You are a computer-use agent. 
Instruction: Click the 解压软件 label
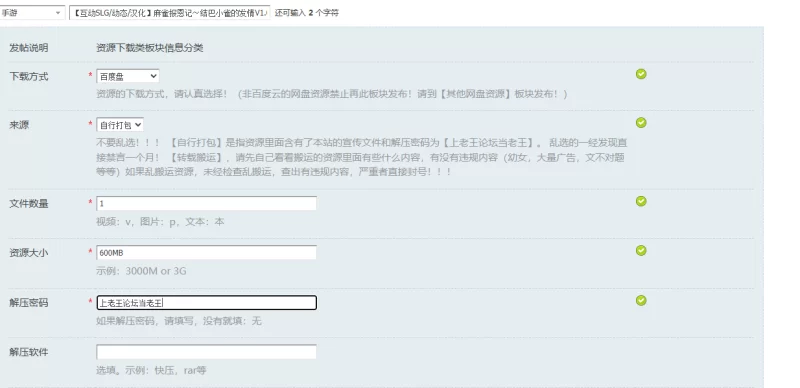click(29, 352)
